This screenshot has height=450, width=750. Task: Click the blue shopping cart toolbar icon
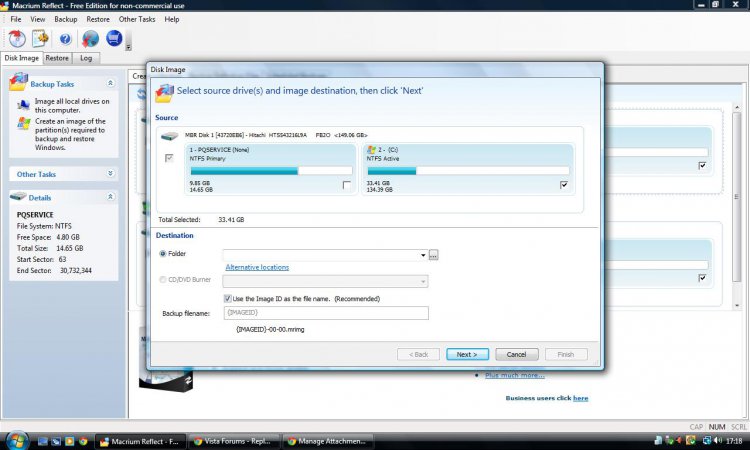coord(114,38)
